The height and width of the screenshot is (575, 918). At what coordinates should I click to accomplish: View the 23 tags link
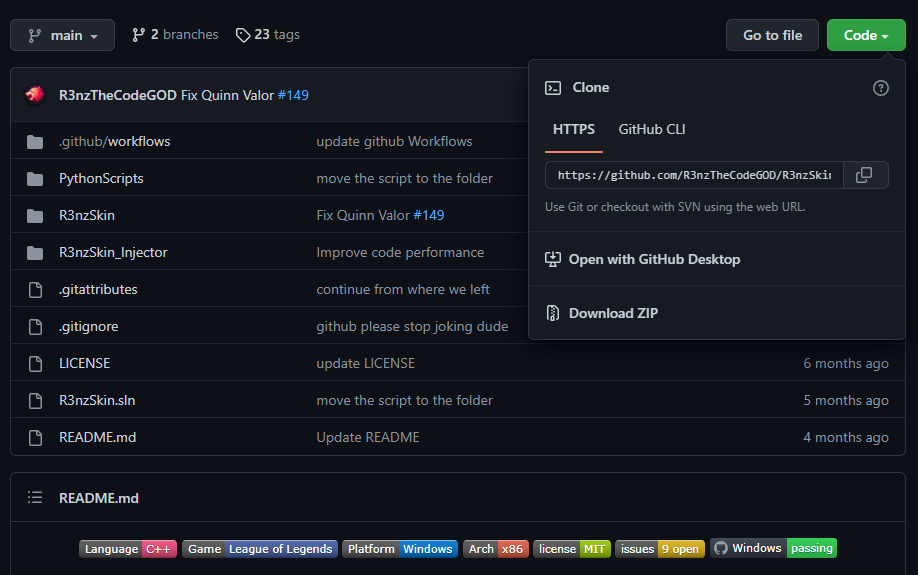tap(268, 35)
